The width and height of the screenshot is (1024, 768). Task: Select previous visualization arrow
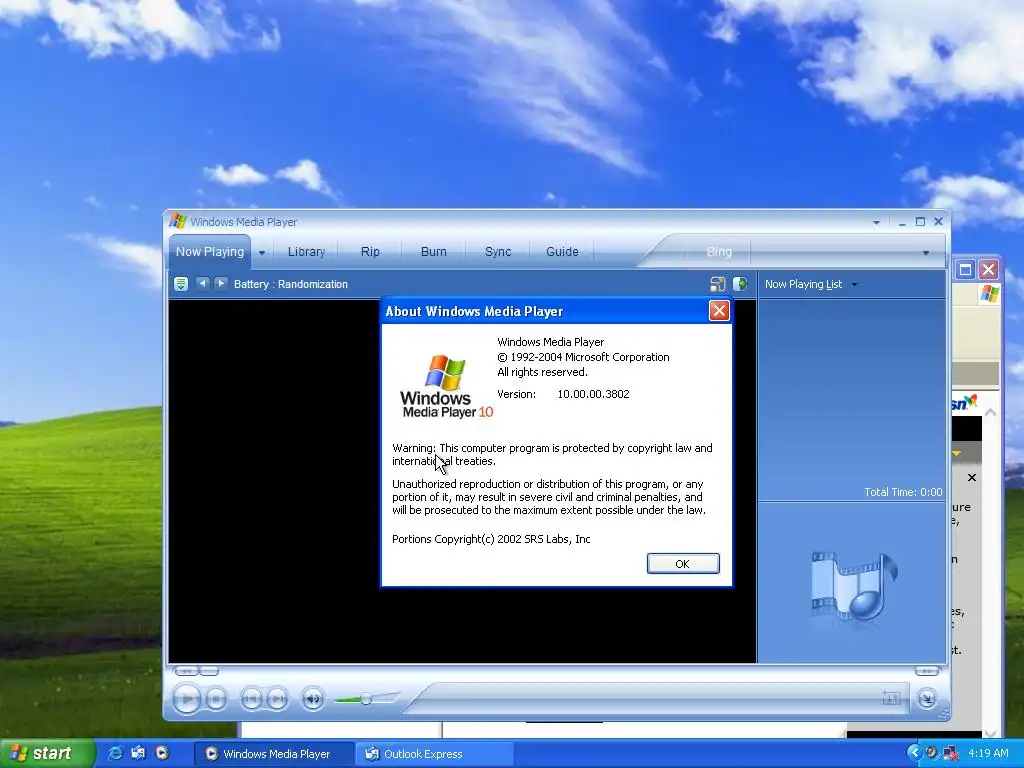pos(203,283)
